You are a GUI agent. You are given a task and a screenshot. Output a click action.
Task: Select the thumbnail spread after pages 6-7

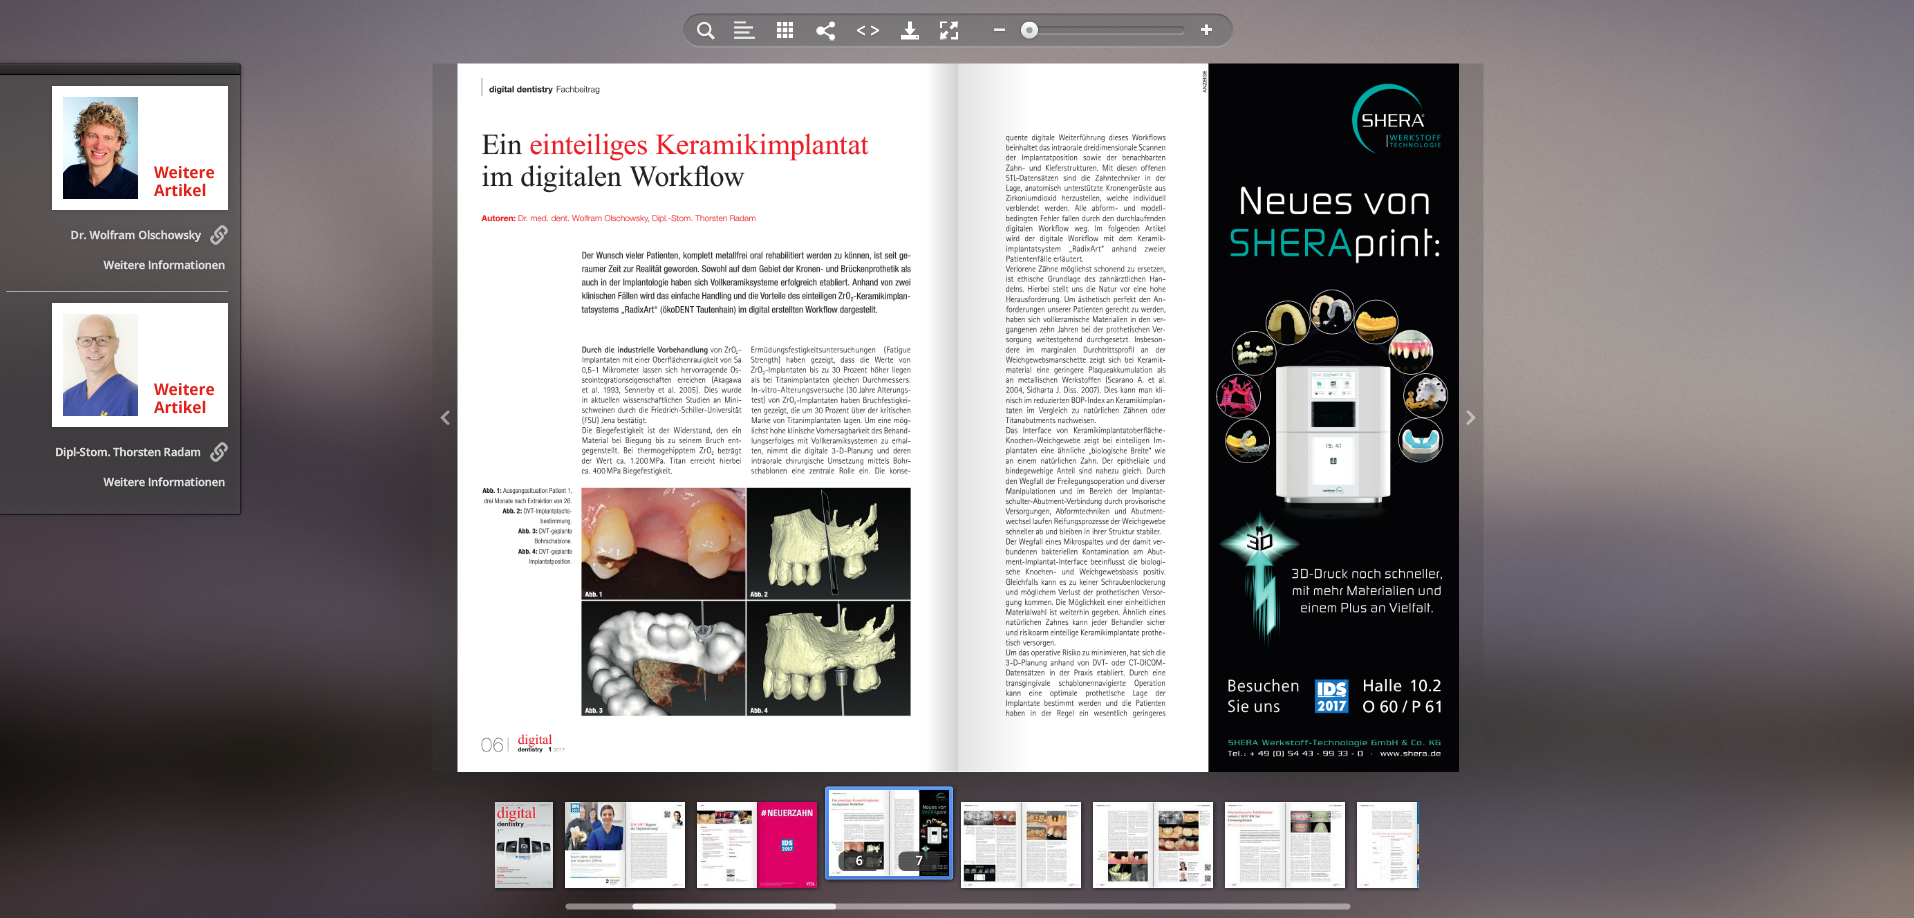point(1021,845)
